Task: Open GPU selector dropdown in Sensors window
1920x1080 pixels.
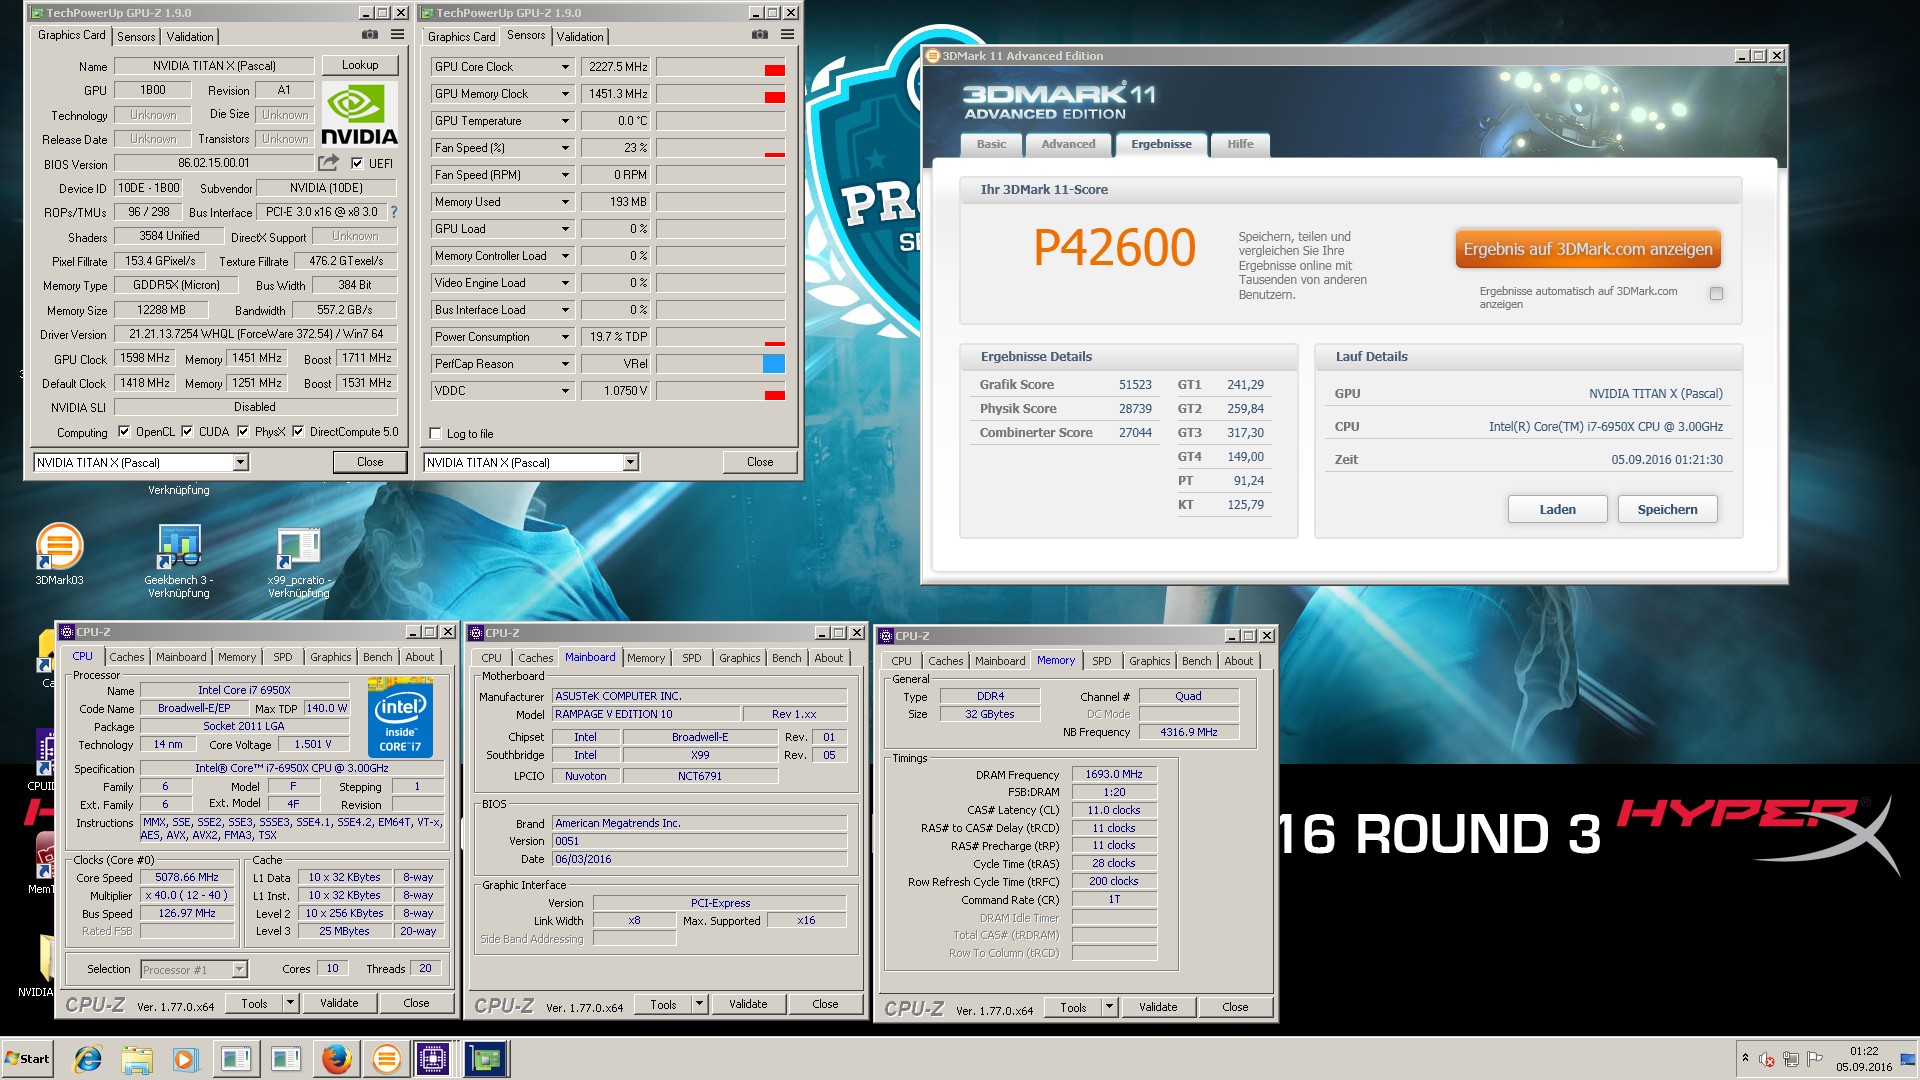Action: (x=630, y=462)
